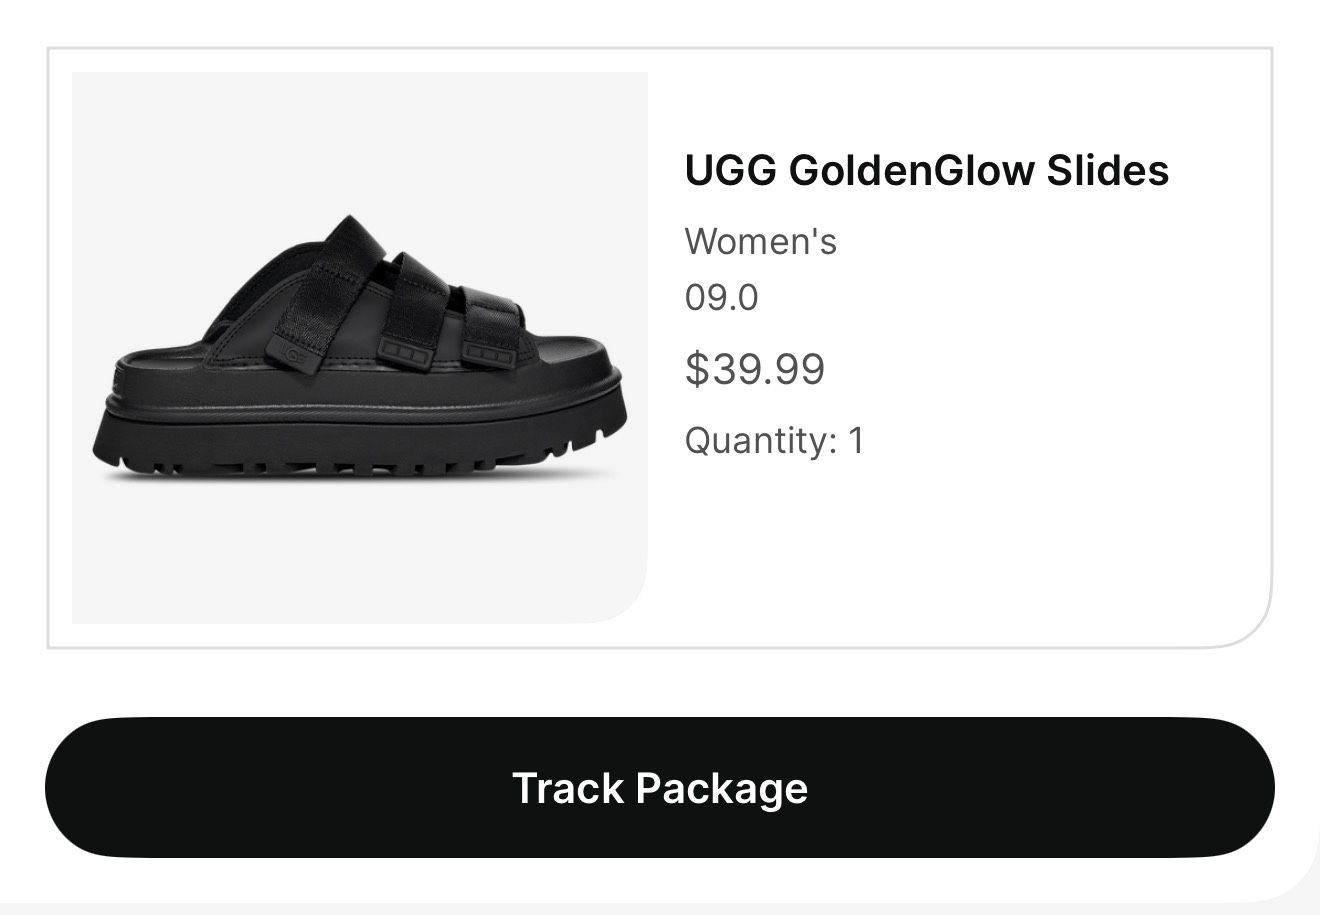Click the word GoldenGlow in the title
Screen dimensions: 1320x915
(x=911, y=170)
